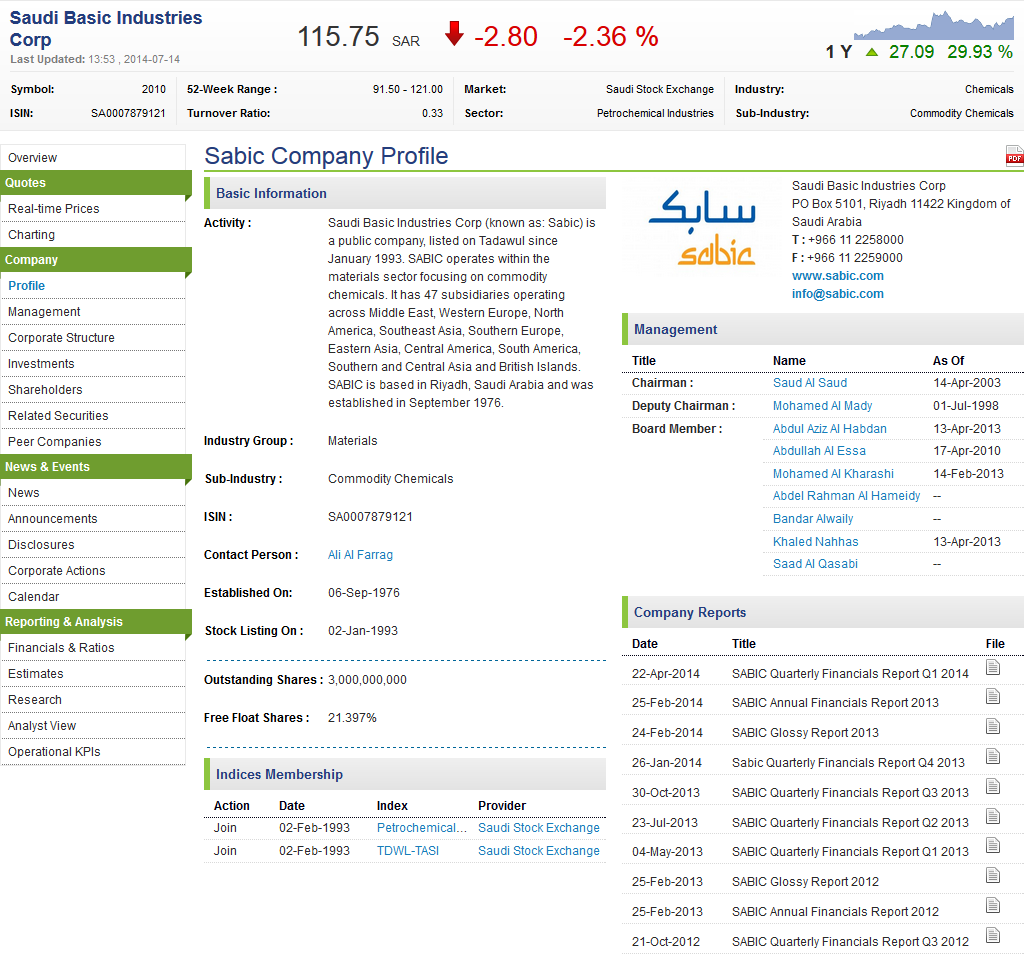
Task: Click ISIN value SA0007879121 in Basic Information
Action: tap(370, 517)
